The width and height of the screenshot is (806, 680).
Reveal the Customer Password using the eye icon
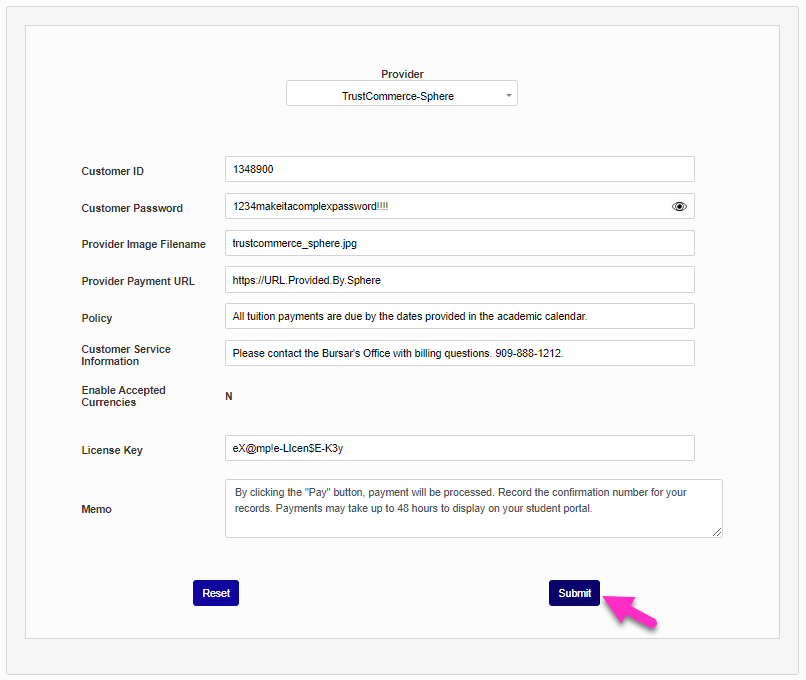tap(679, 206)
